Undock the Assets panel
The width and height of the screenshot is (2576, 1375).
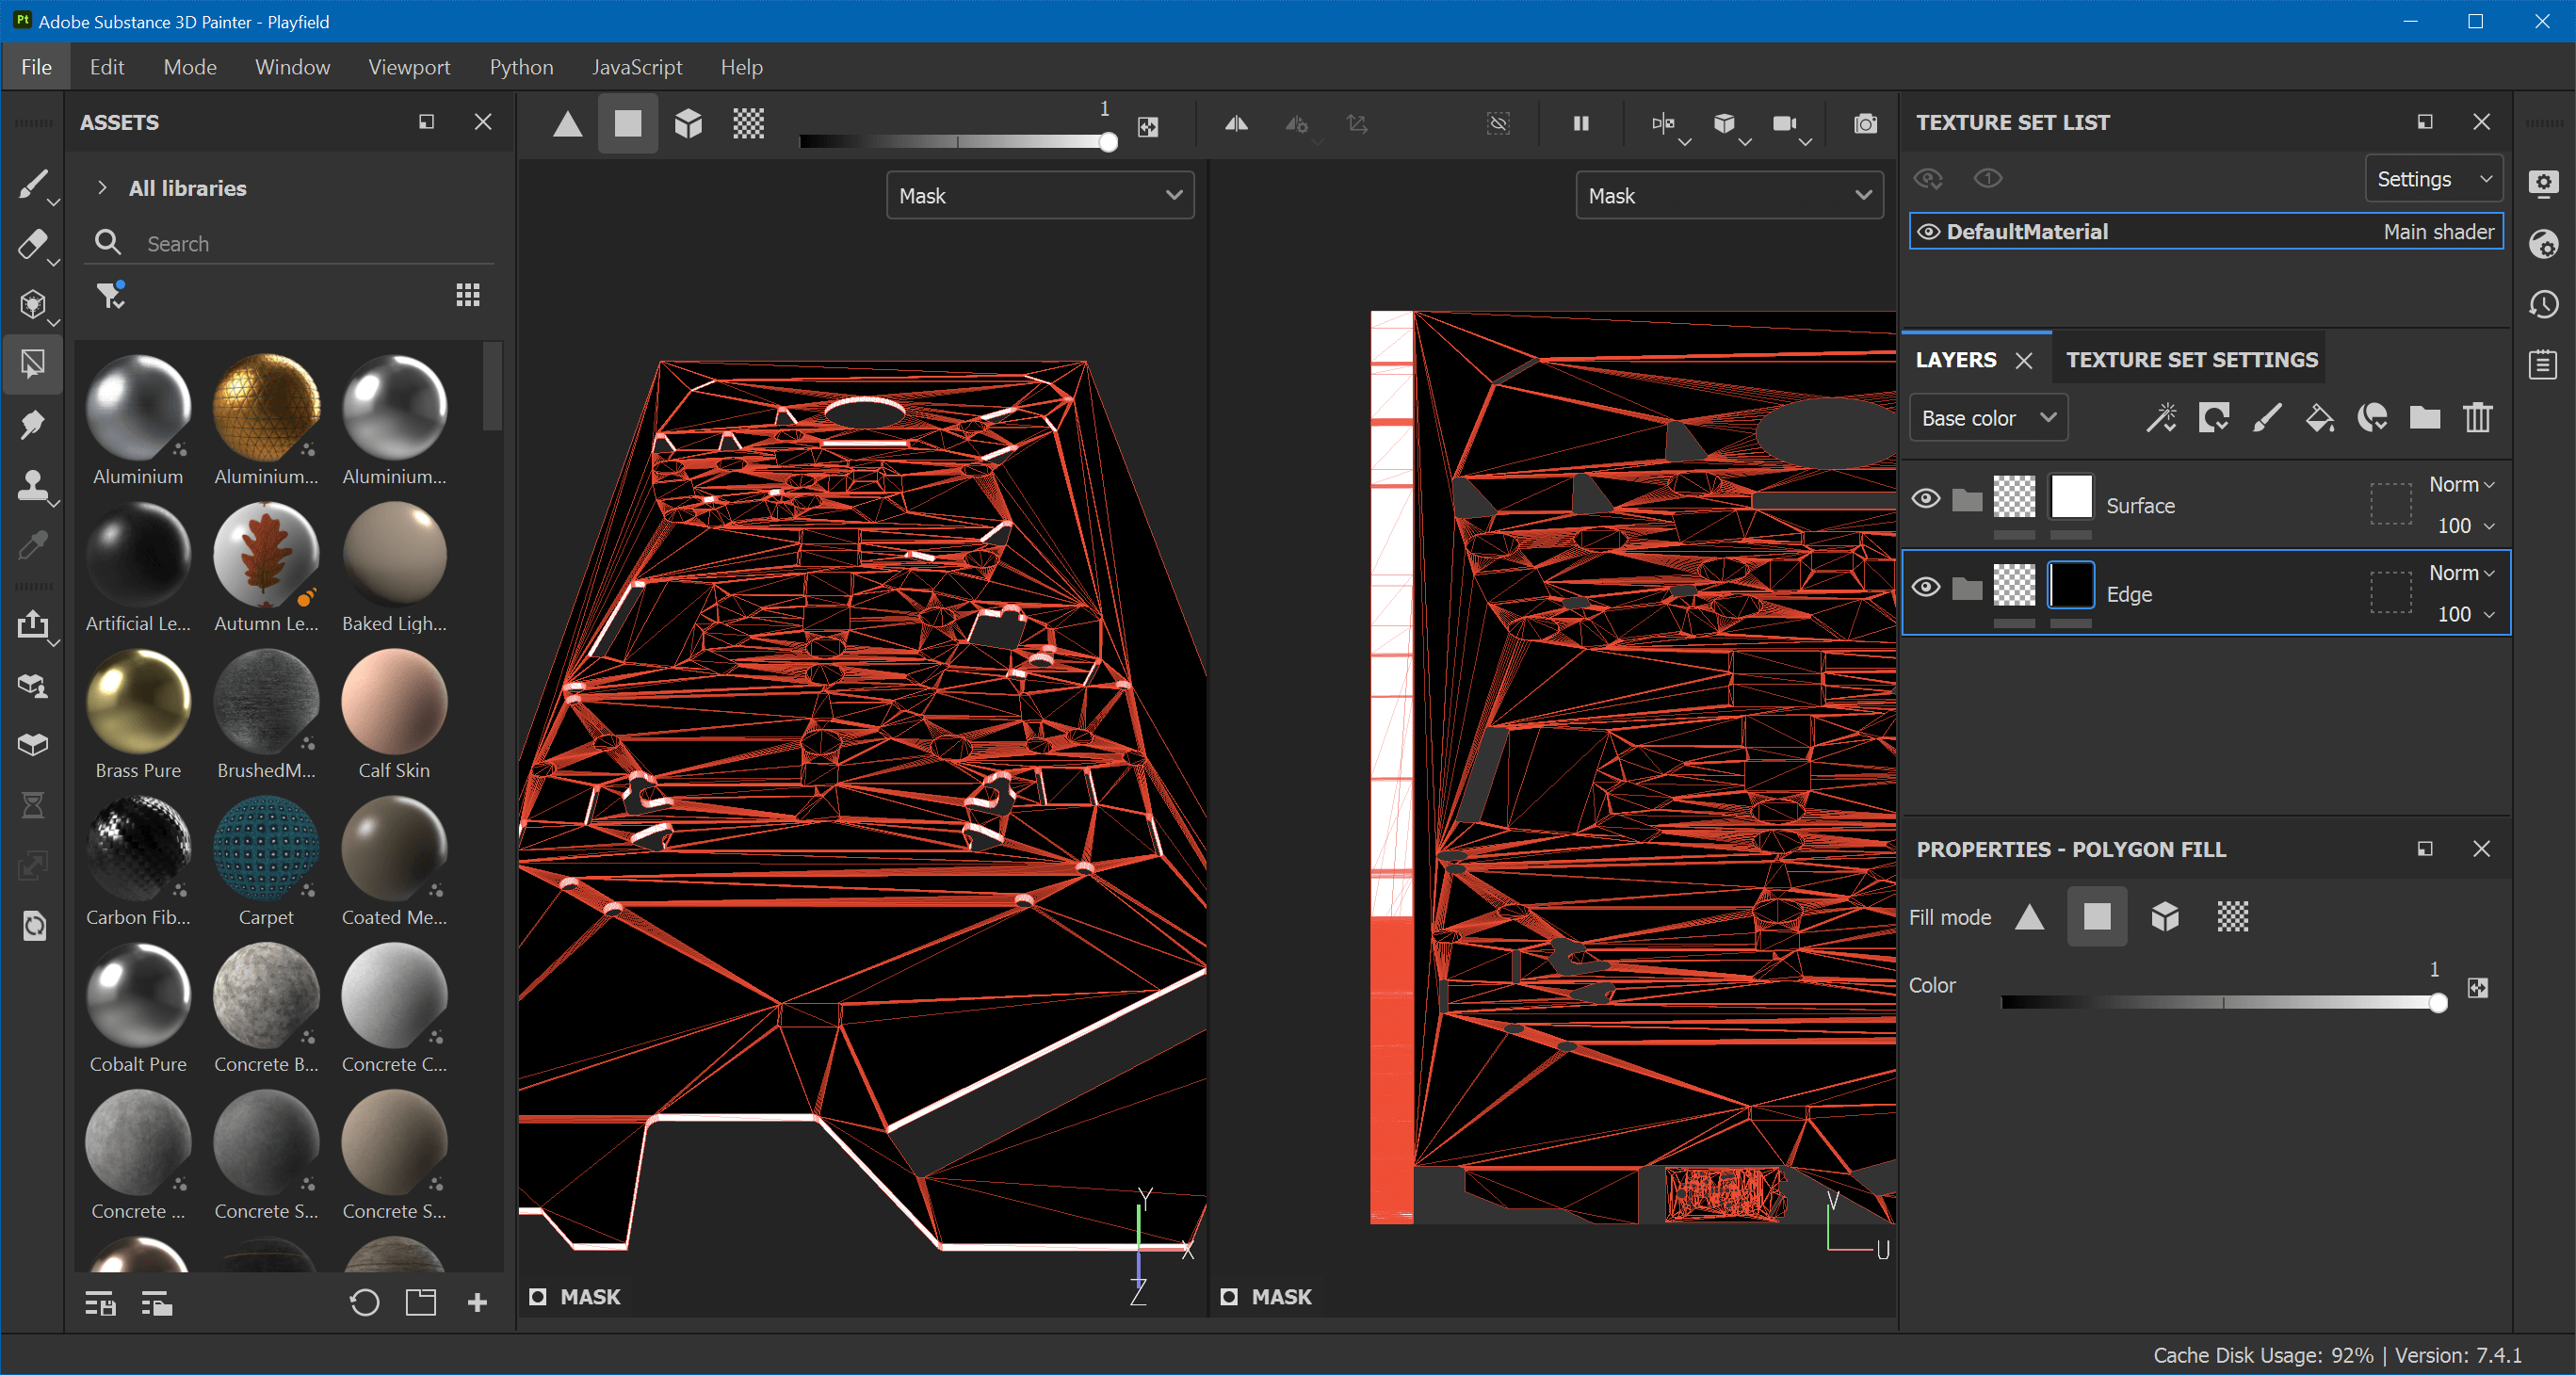click(426, 122)
